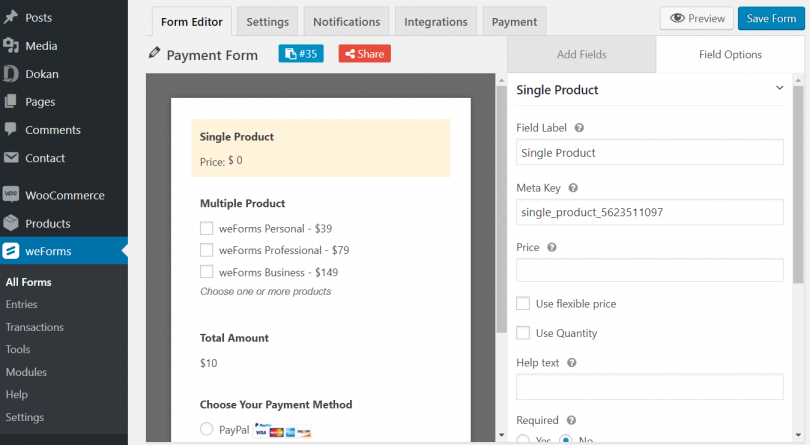The image size is (810, 445).
Task: Switch to Add Fields panel tab
Action: coord(582,54)
